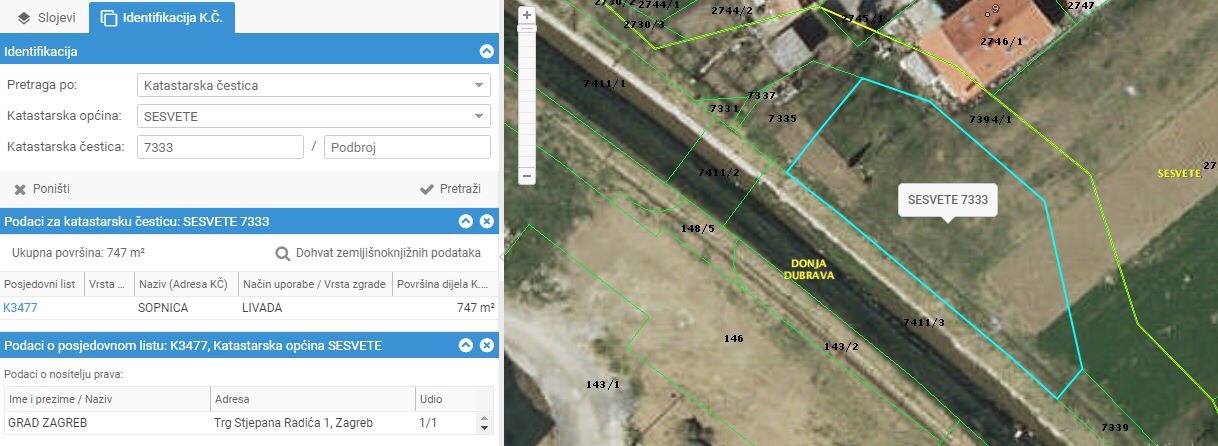Collapse the parcel data section for SESVETE 7333
This screenshot has height=446, width=1218.
click(x=466, y=221)
